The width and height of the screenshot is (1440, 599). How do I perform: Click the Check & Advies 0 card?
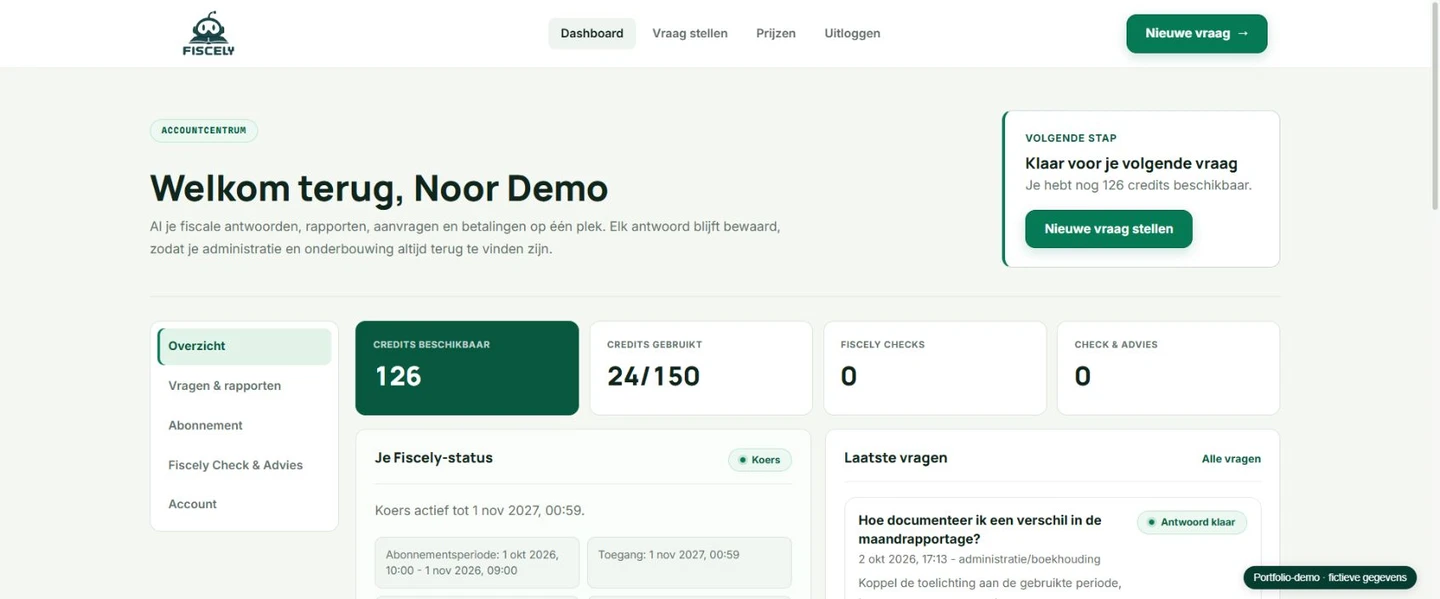(1168, 368)
